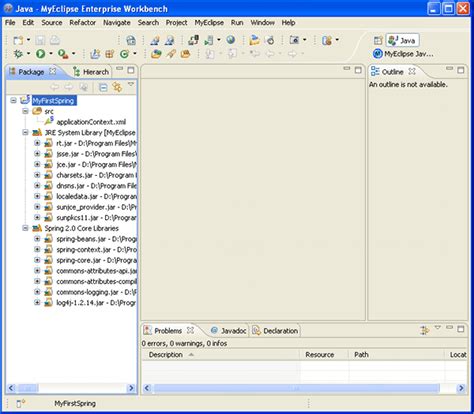Click the fast view icon in status bar

(21, 404)
